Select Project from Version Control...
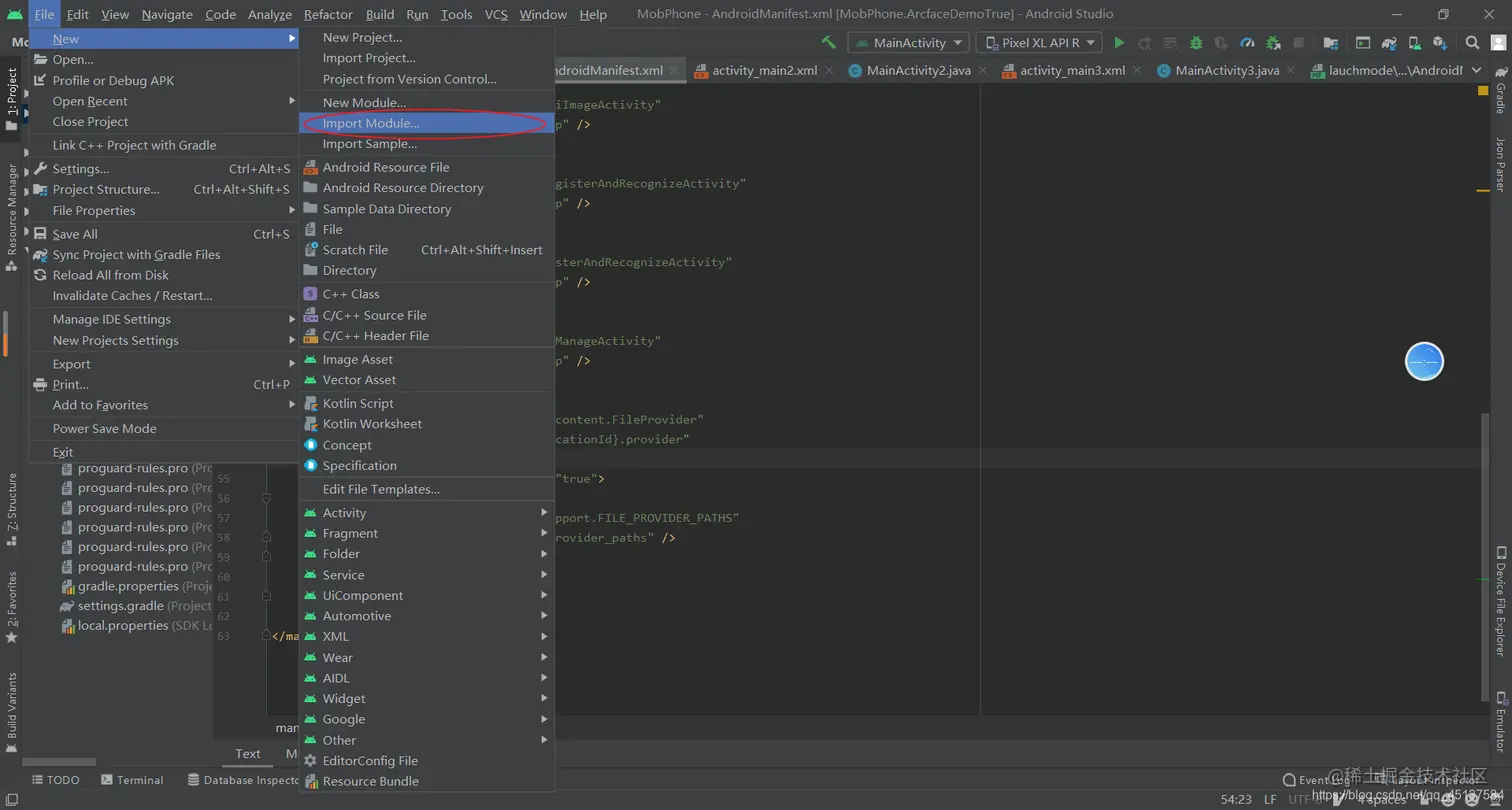 [x=426, y=79]
